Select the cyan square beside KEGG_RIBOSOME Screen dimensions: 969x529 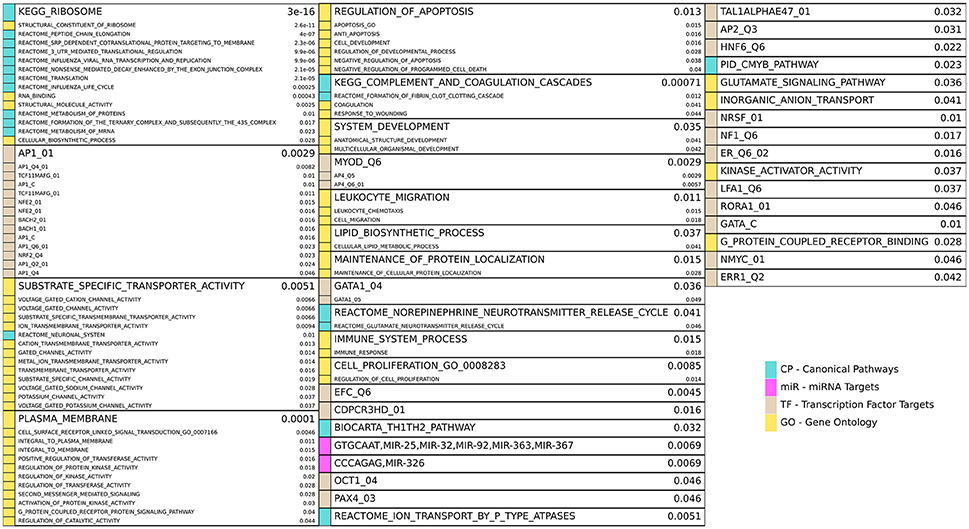[9, 12]
